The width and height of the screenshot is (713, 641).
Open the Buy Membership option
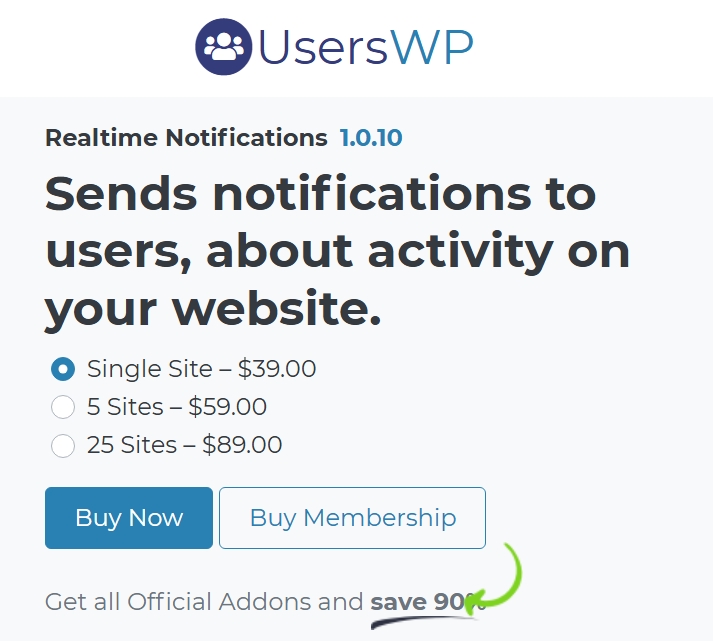(x=352, y=518)
